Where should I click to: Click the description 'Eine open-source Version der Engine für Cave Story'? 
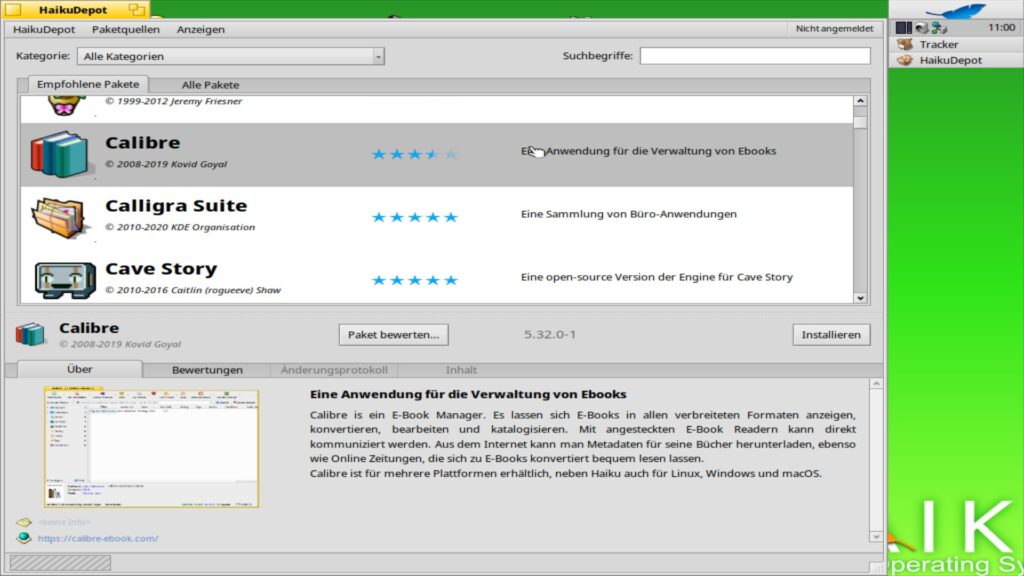(656, 277)
